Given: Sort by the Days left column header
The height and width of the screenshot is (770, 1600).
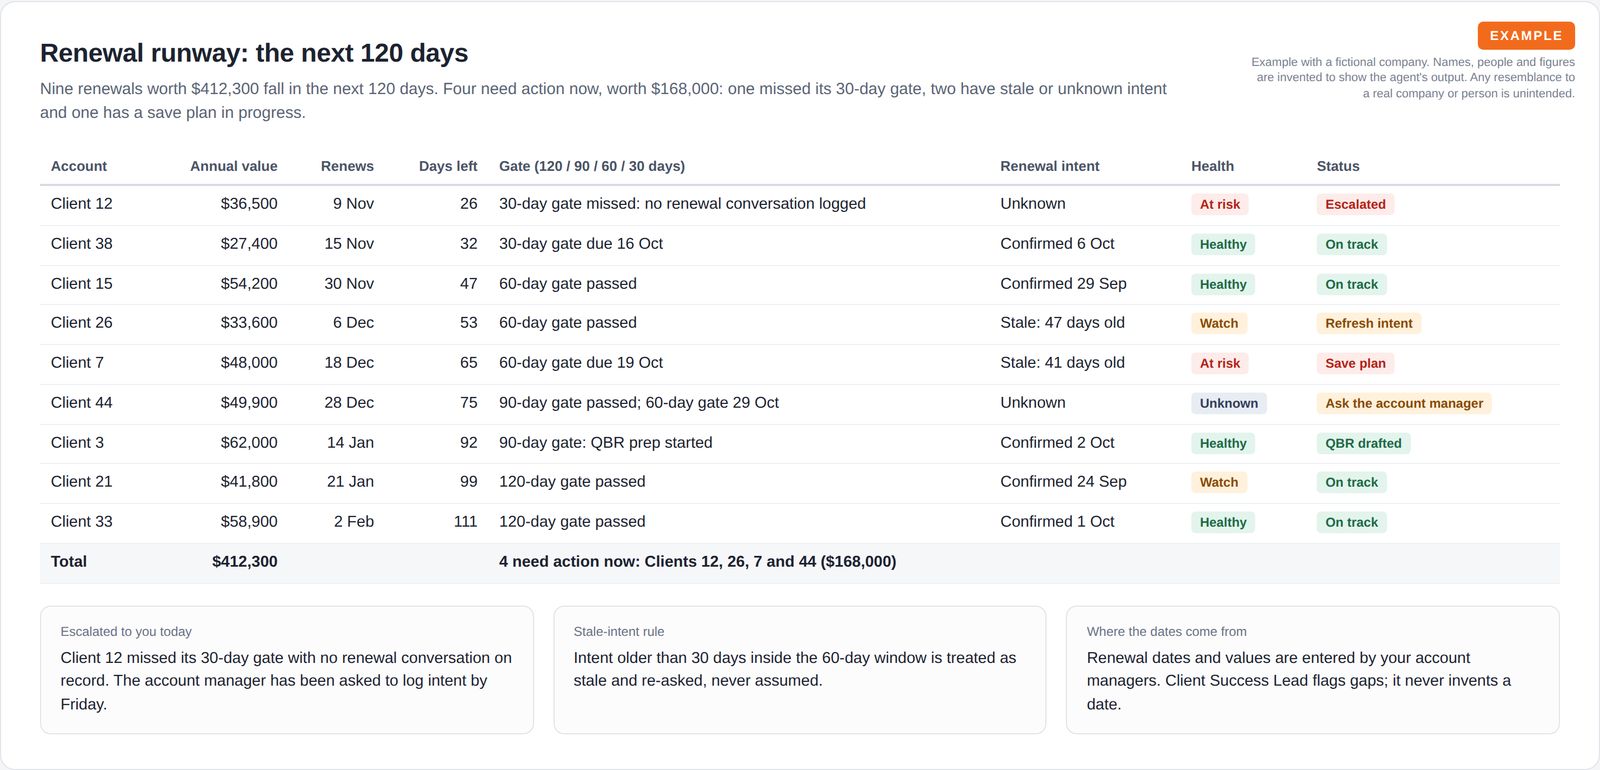Looking at the screenshot, I should point(448,166).
